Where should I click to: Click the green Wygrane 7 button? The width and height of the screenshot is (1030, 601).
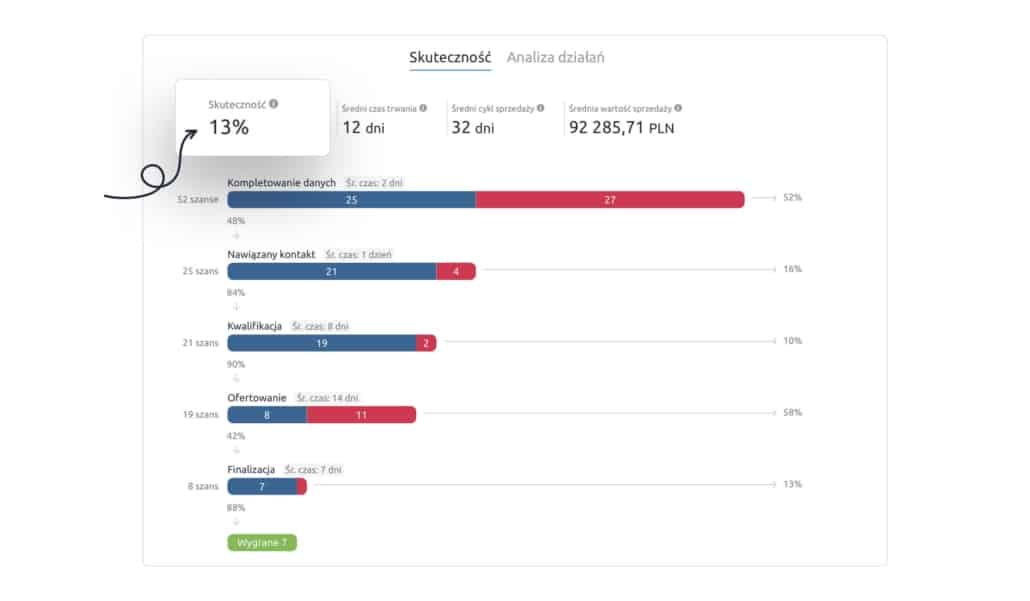coord(262,543)
